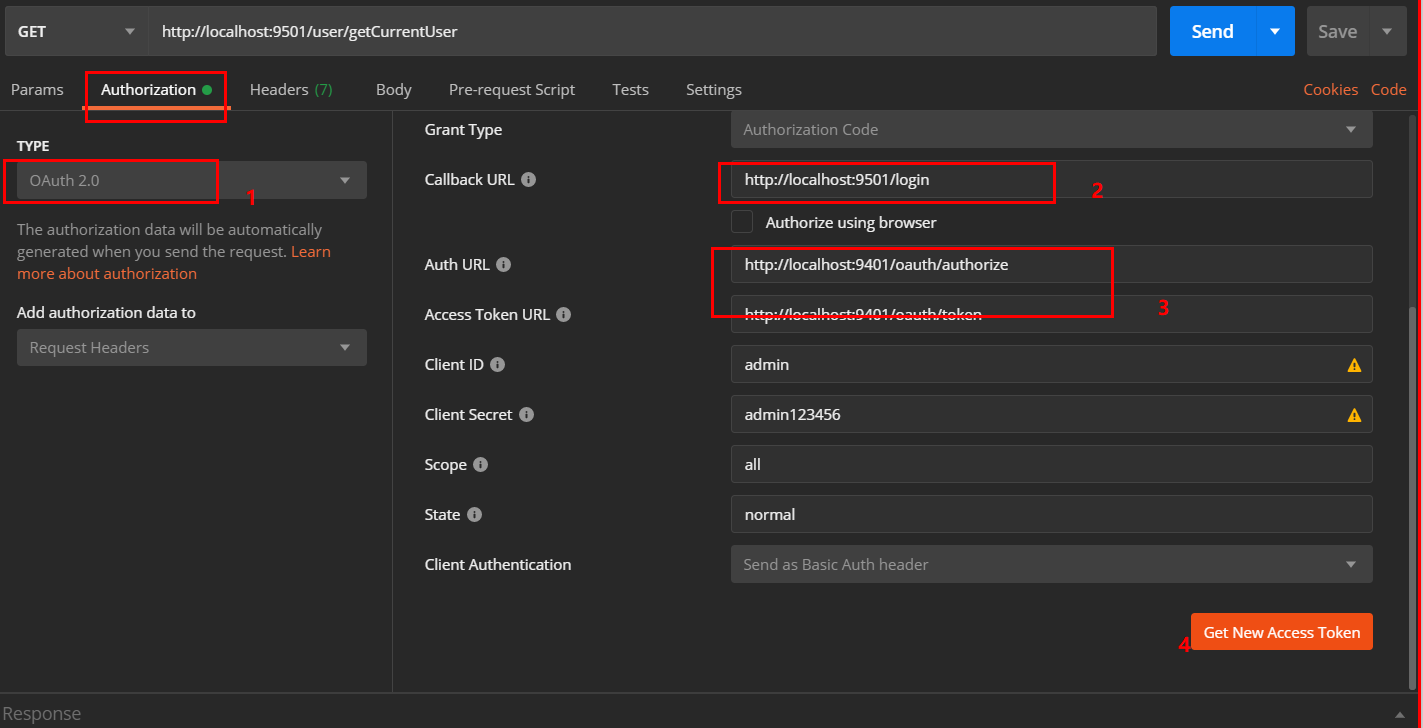This screenshot has height=728, width=1423.
Task: Click the Client ID info icon
Action: pos(498,365)
